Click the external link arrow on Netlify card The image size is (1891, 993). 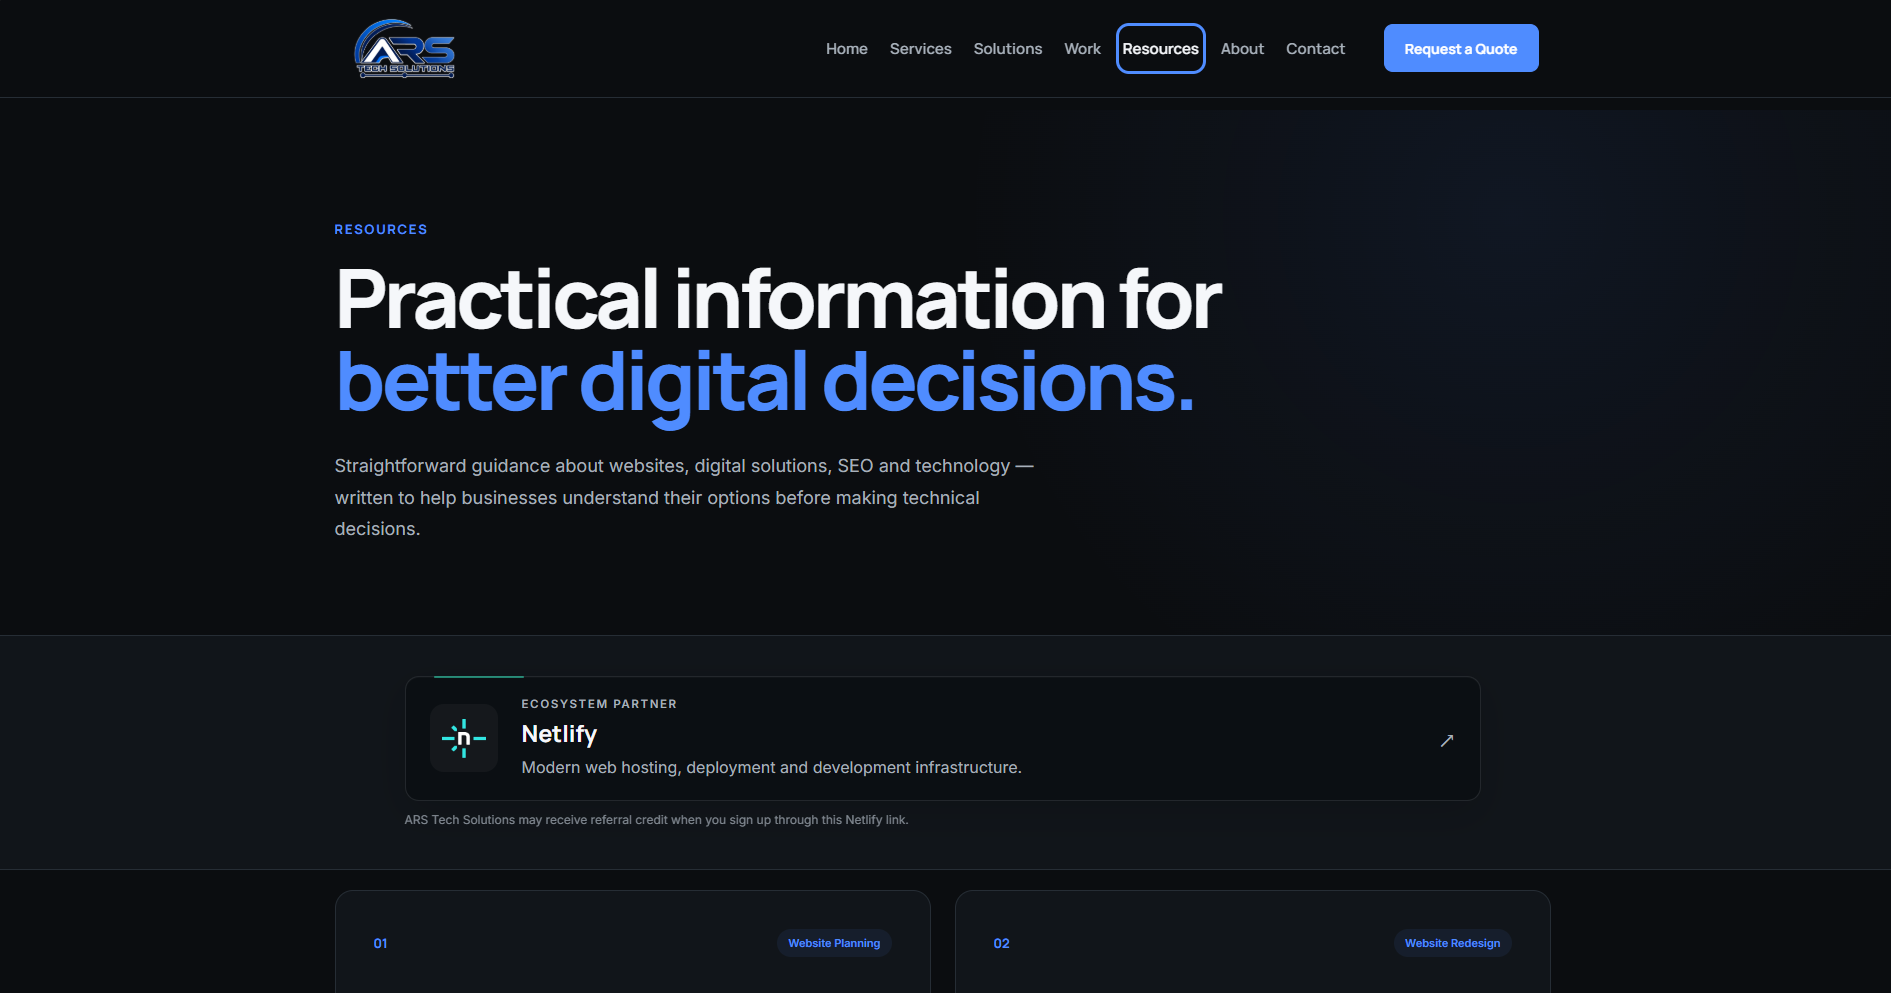(1446, 741)
